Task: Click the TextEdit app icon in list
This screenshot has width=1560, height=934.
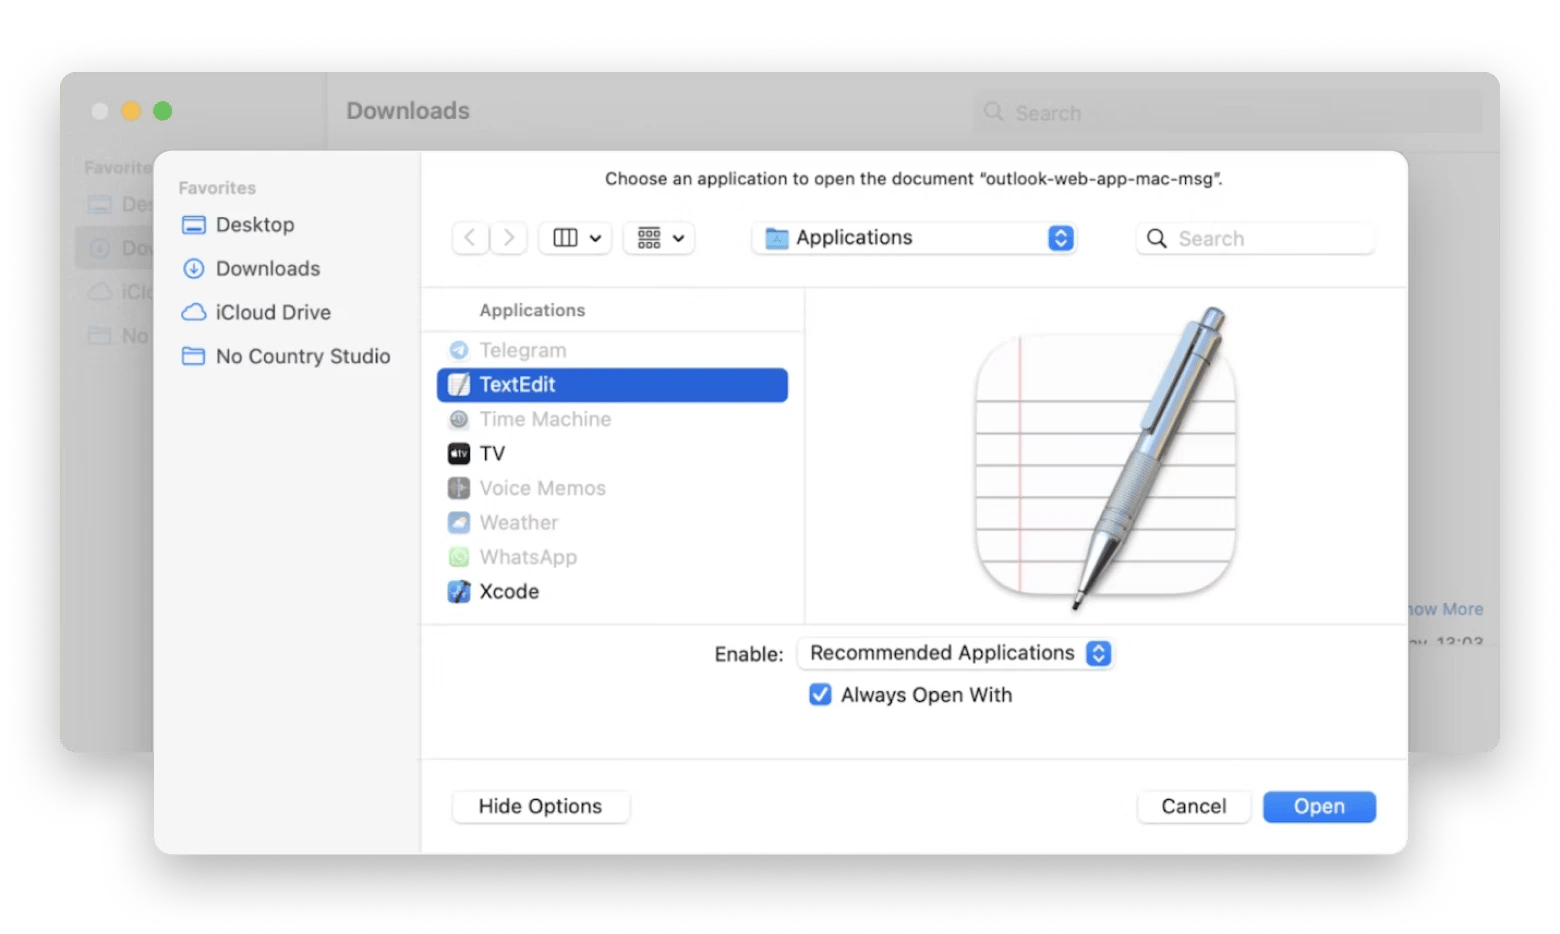Action: click(x=459, y=385)
